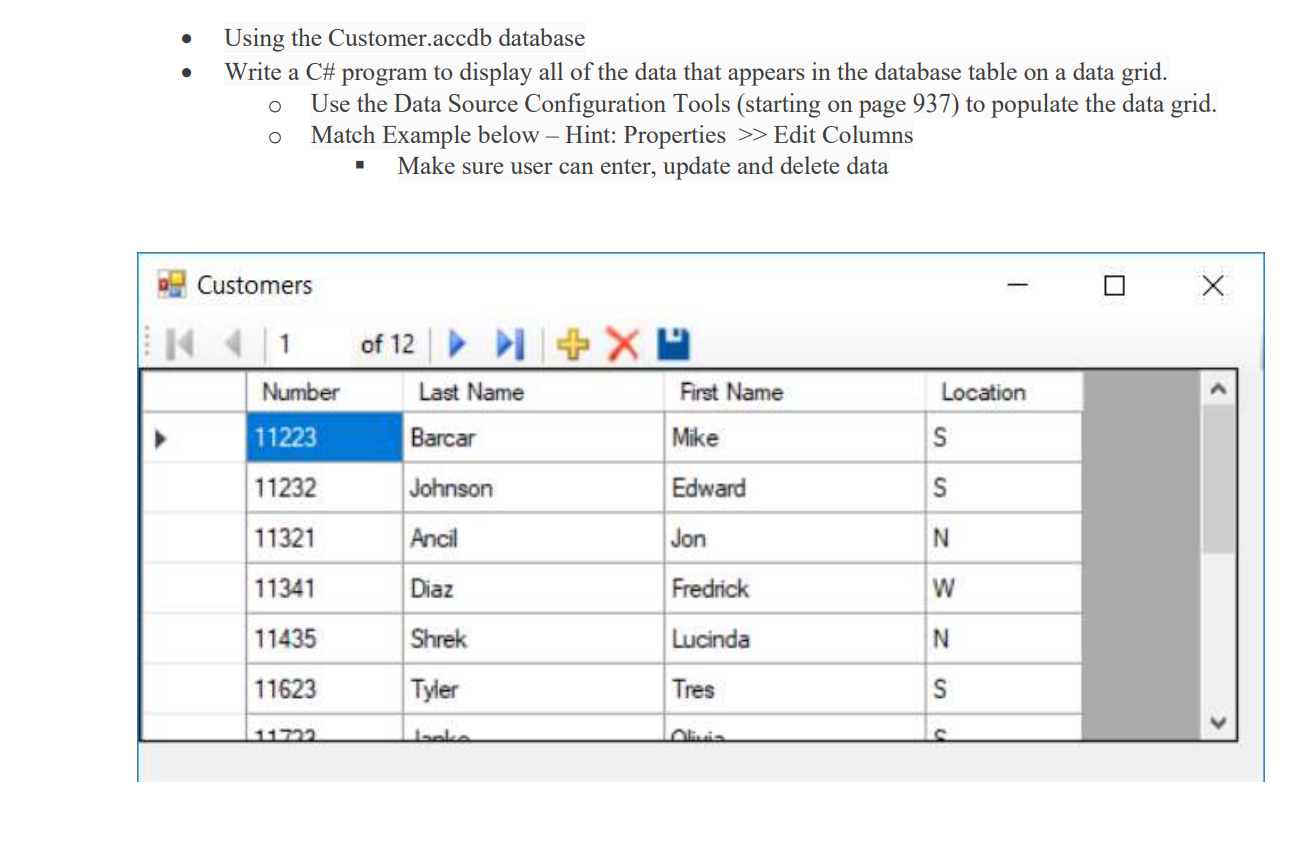Click last name Ancil cell
This screenshot has height=865, width=1296.
coord(533,538)
